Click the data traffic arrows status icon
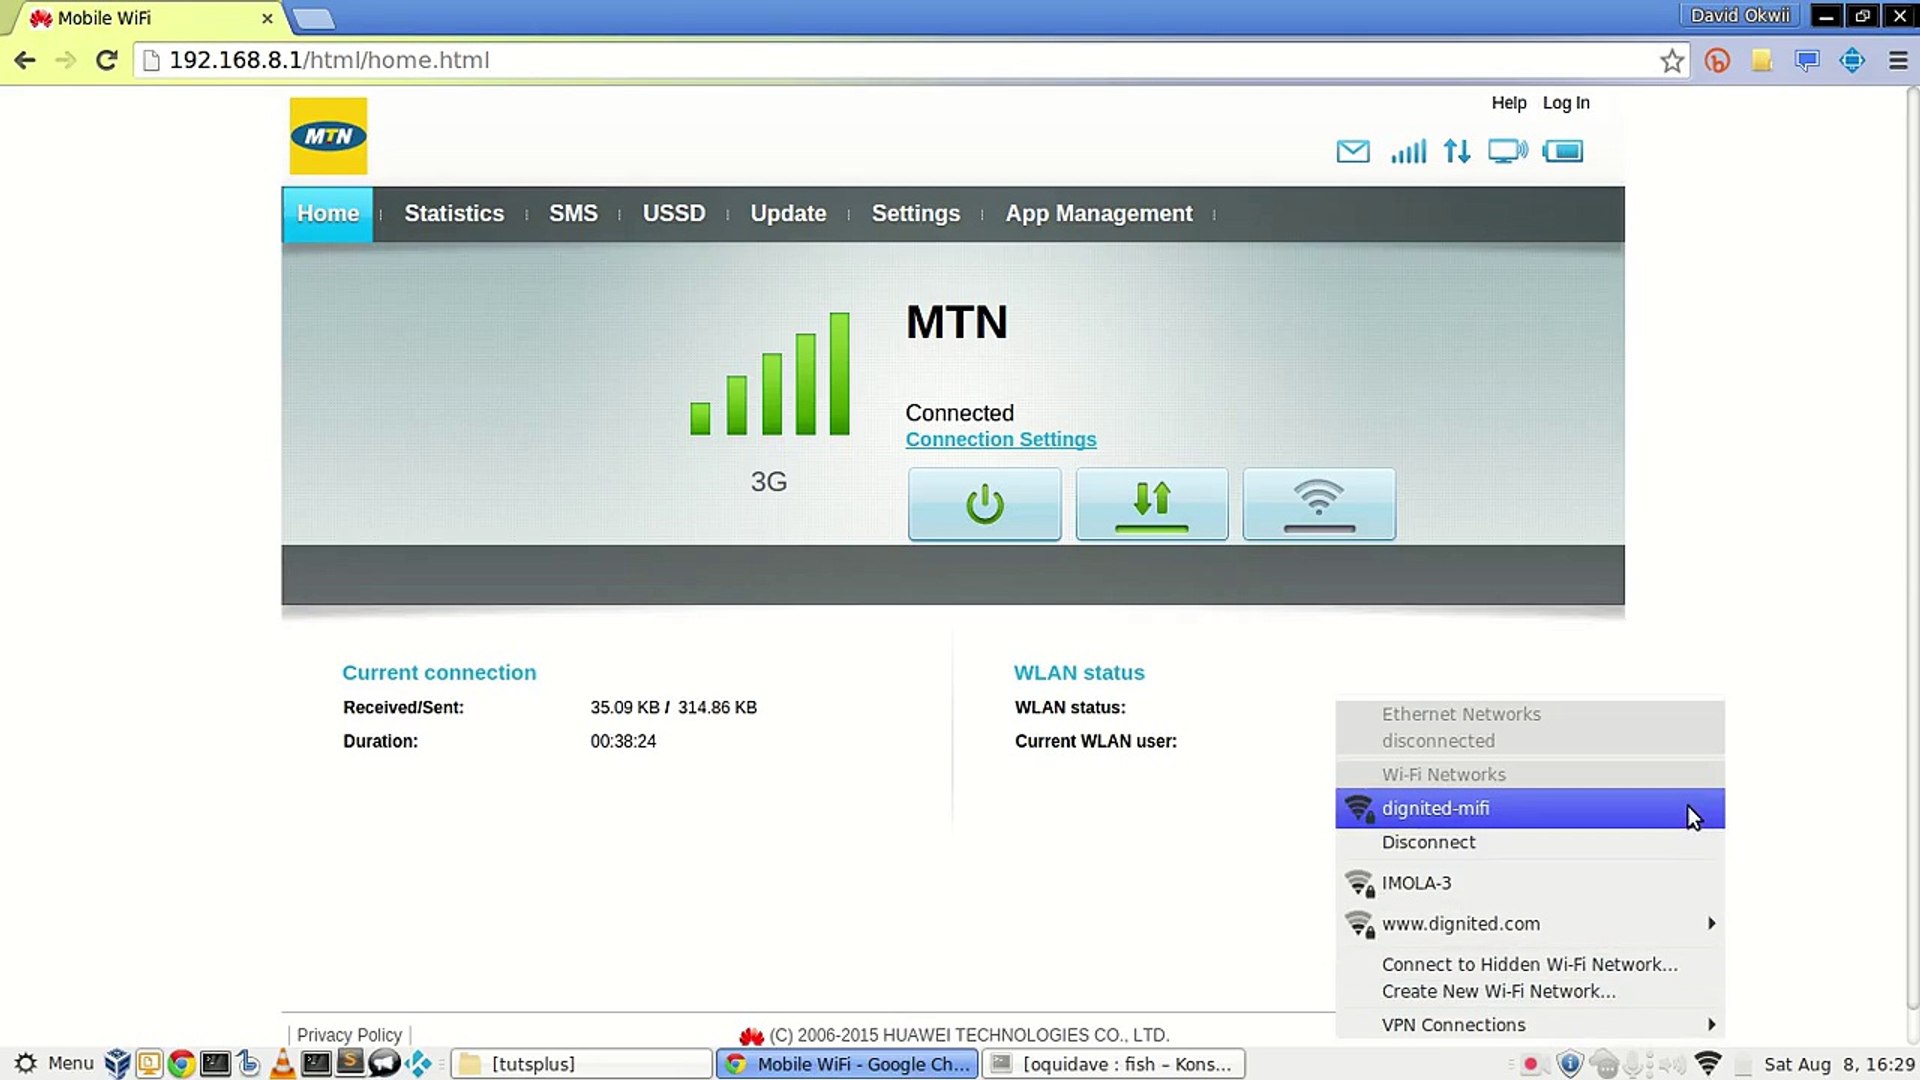The height and width of the screenshot is (1080, 1920). (x=1457, y=151)
